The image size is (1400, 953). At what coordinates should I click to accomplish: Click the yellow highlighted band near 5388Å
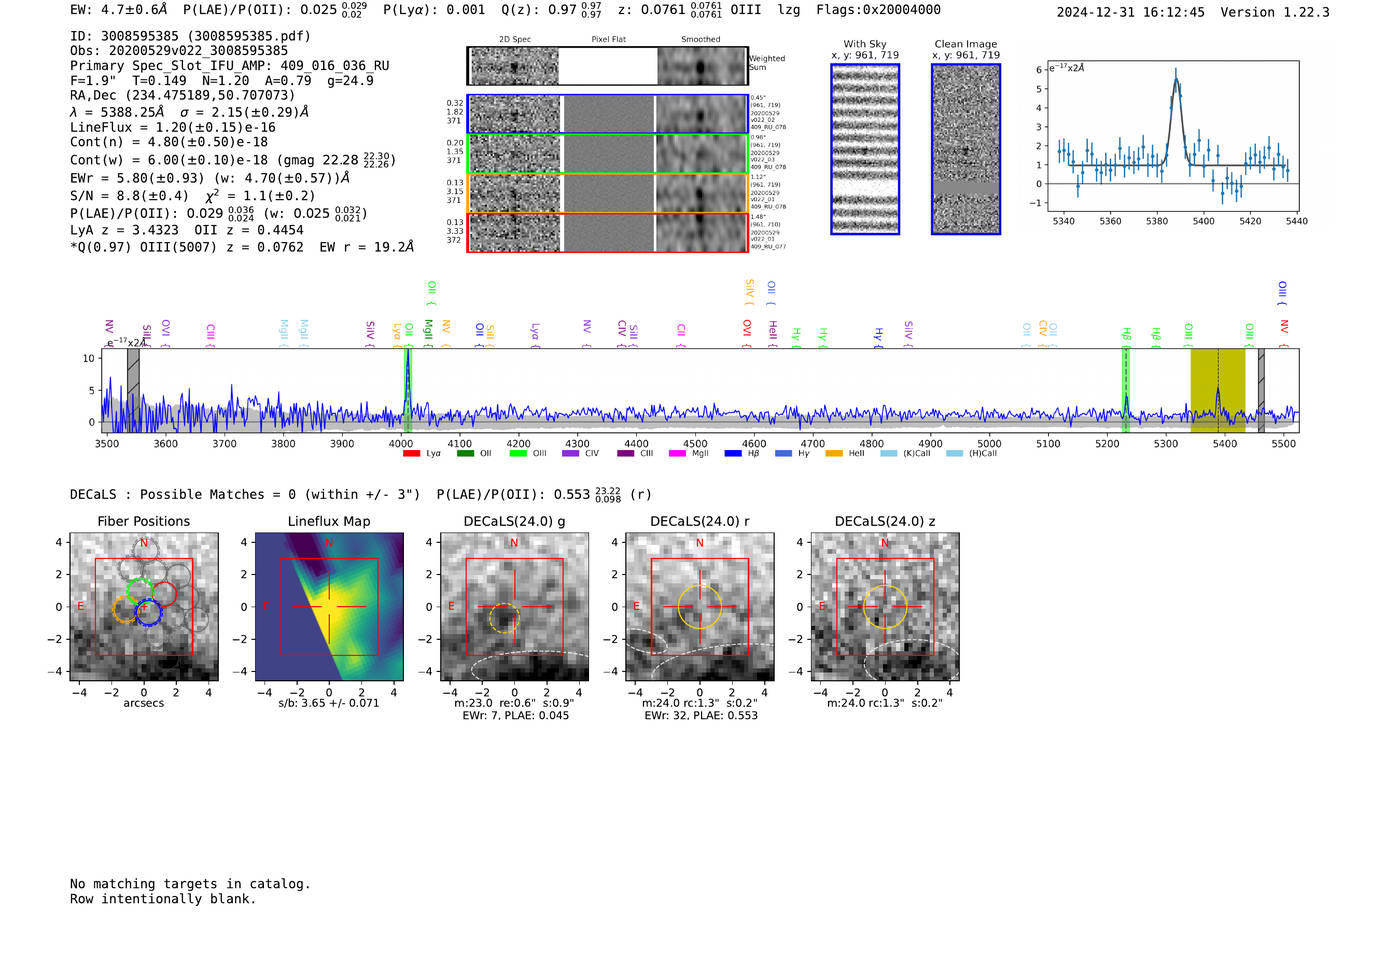[1218, 390]
